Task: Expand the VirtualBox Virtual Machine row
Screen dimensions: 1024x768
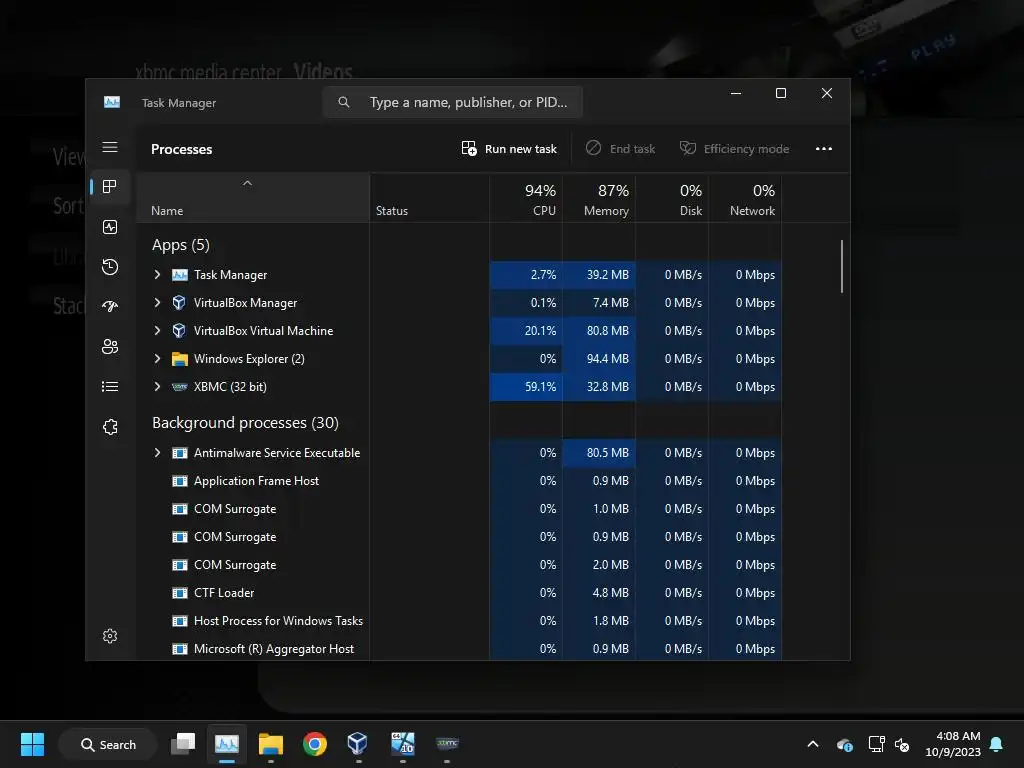Action: coord(157,330)
